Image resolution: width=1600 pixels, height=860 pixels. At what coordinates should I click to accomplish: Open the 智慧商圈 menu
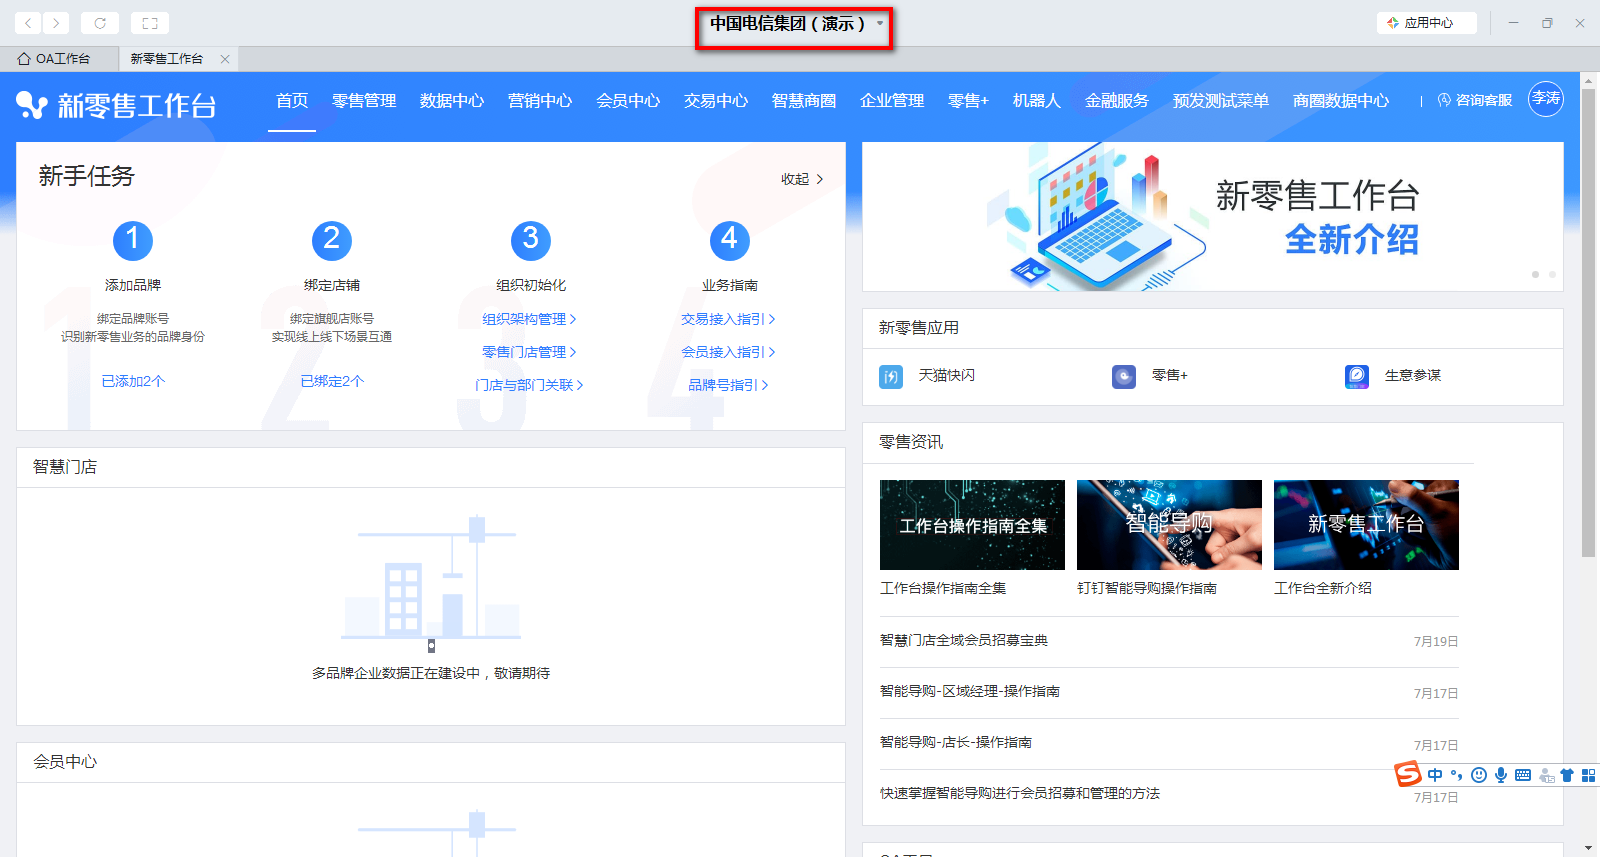804,101
